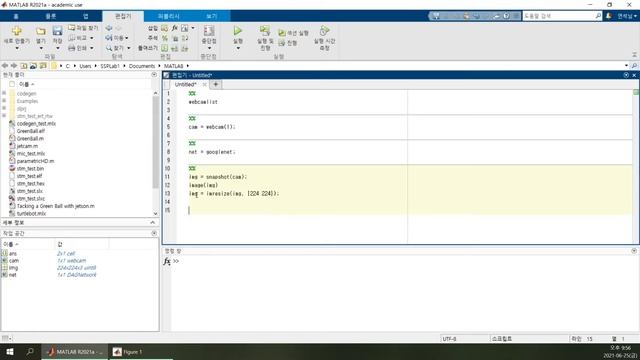
Task: Click the navigate back arrow in the ribbon
Action: (x=109, y=28)
